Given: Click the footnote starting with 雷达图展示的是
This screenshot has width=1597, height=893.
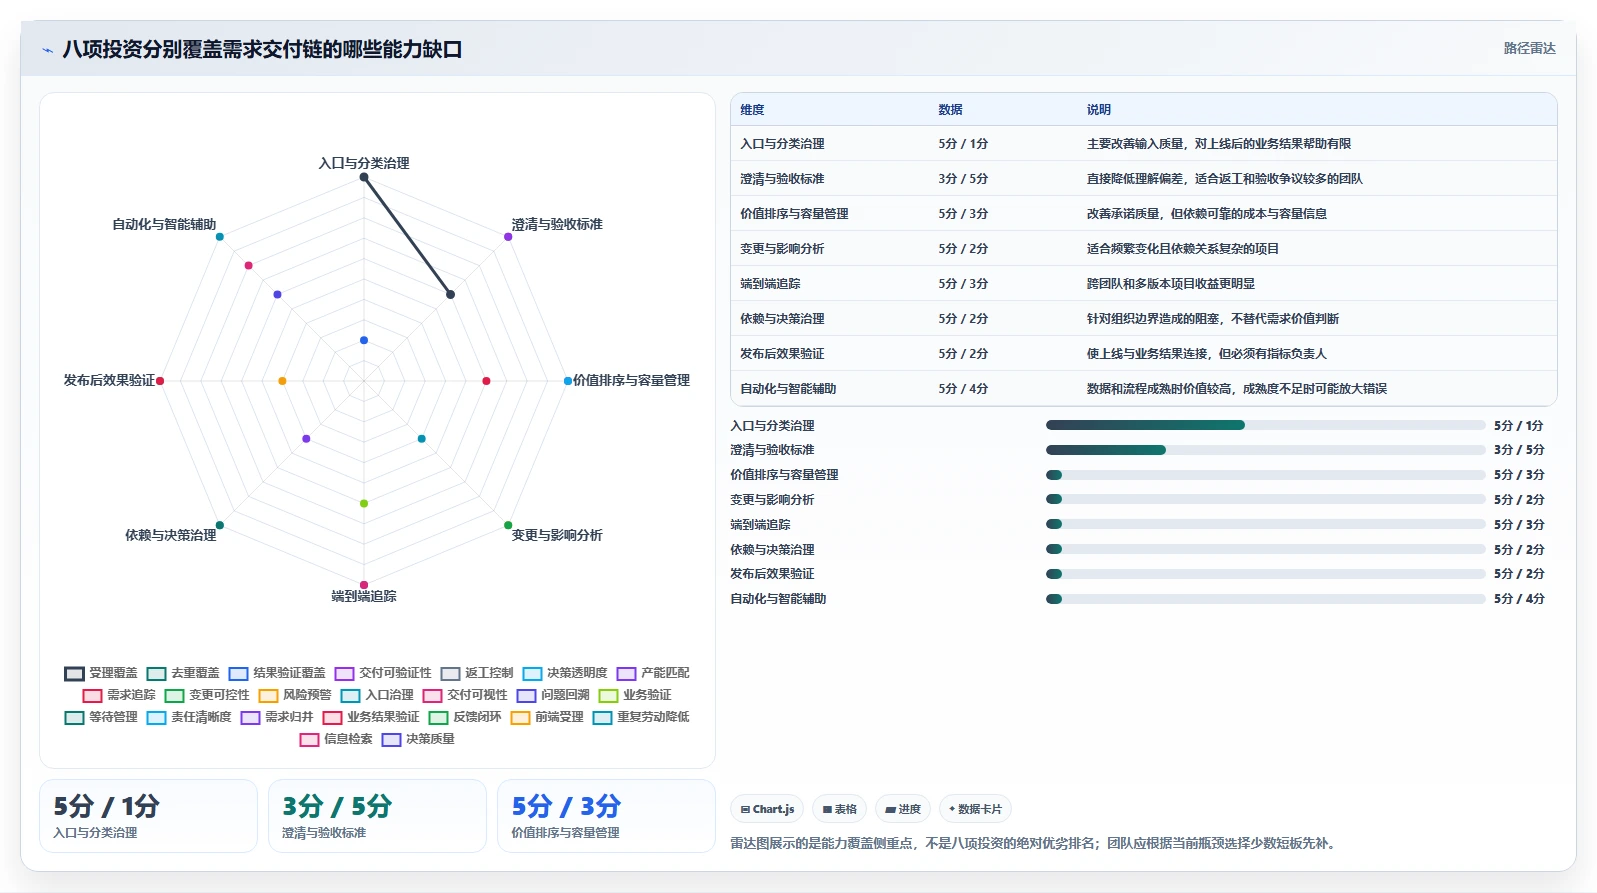Looking at the screenshot, I should [1035, 843].
